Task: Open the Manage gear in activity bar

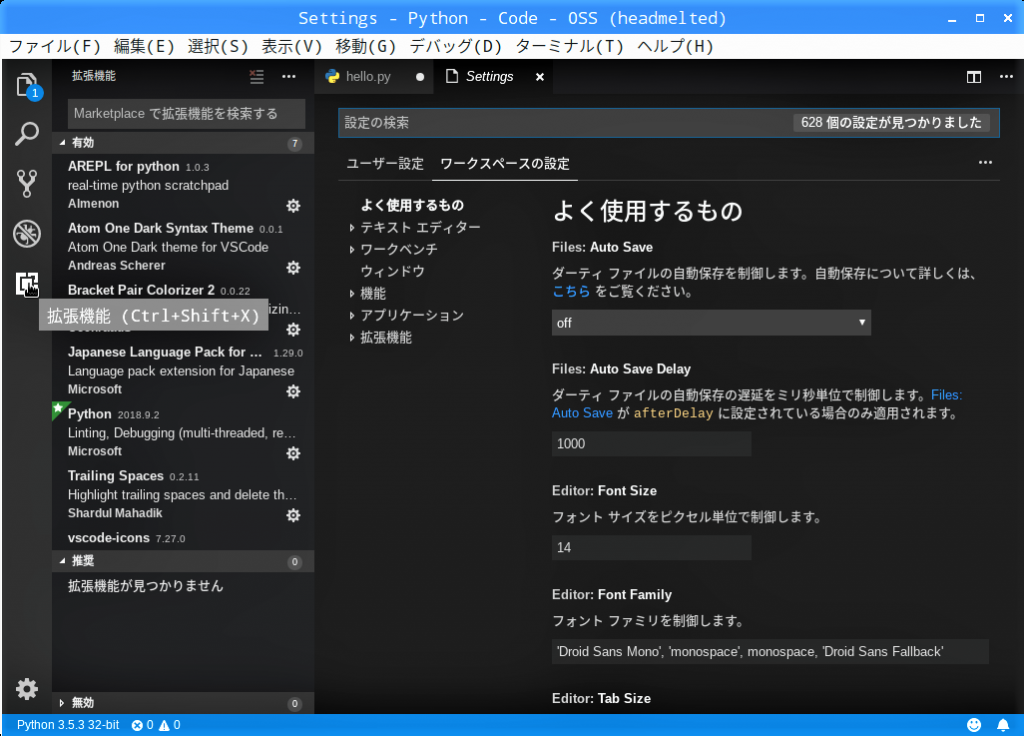Action: click(x=27, y=689)
